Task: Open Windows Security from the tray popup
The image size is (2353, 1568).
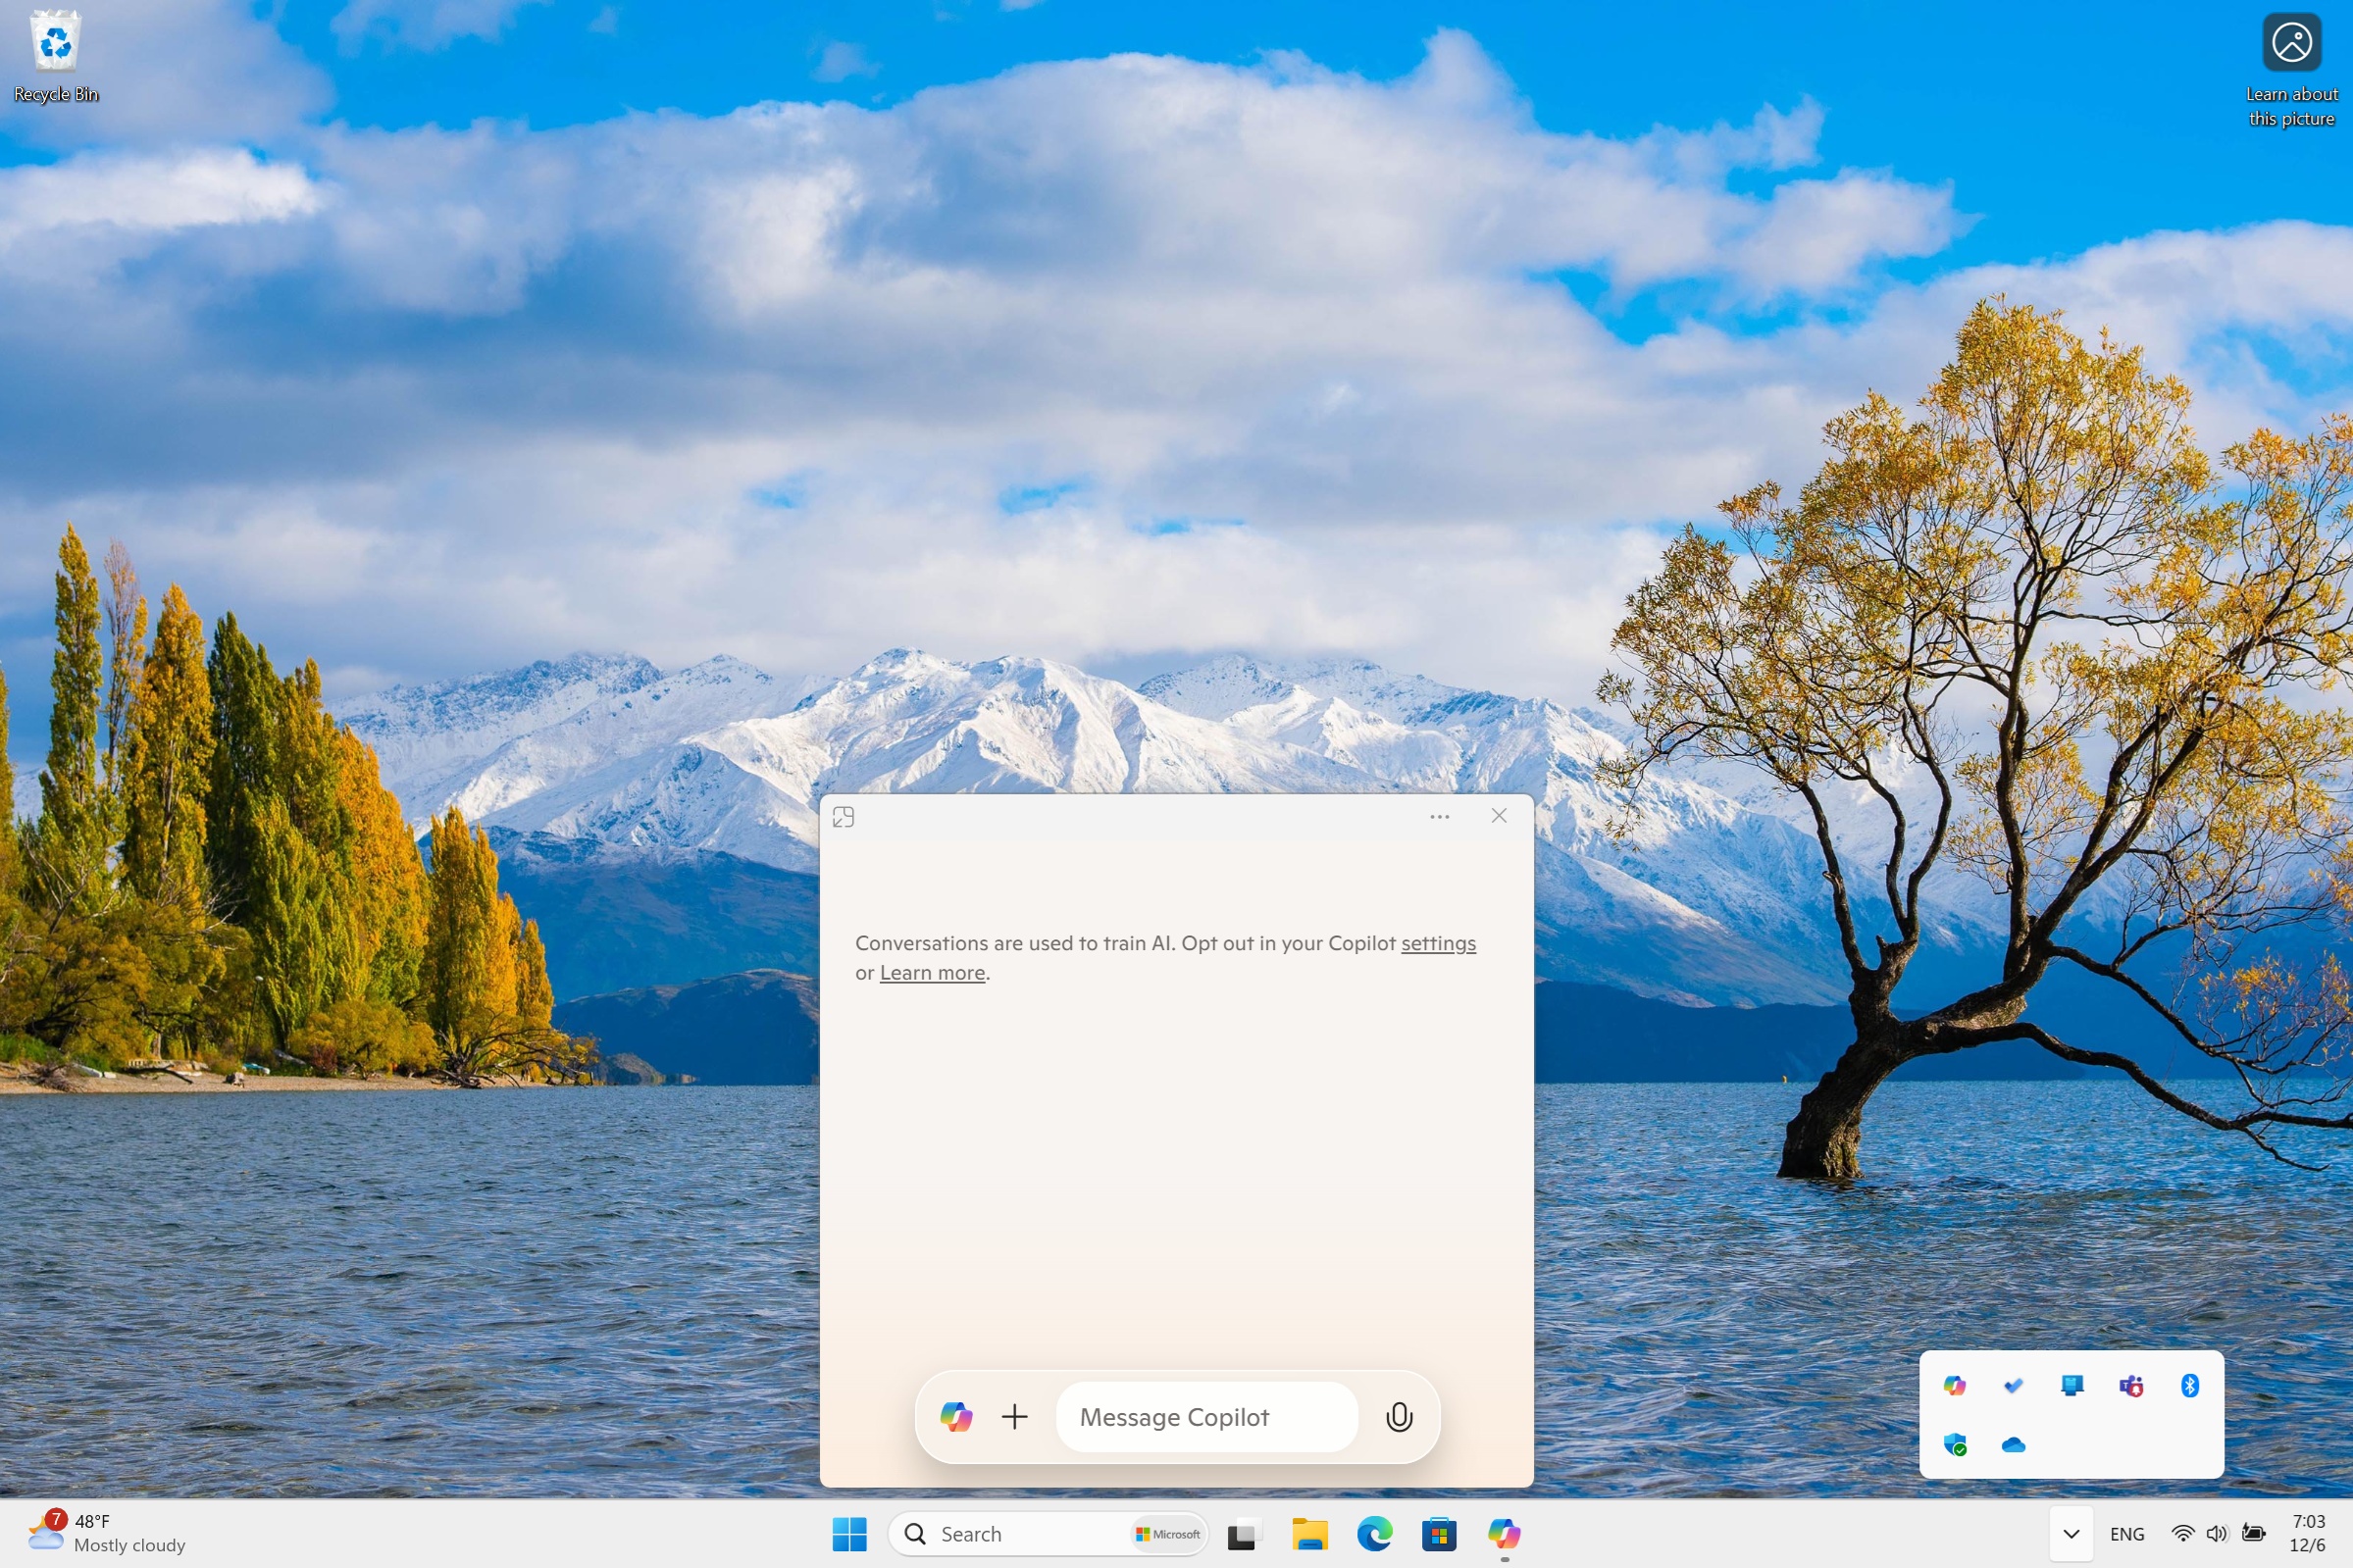Action: [x=1954, y=1444]
